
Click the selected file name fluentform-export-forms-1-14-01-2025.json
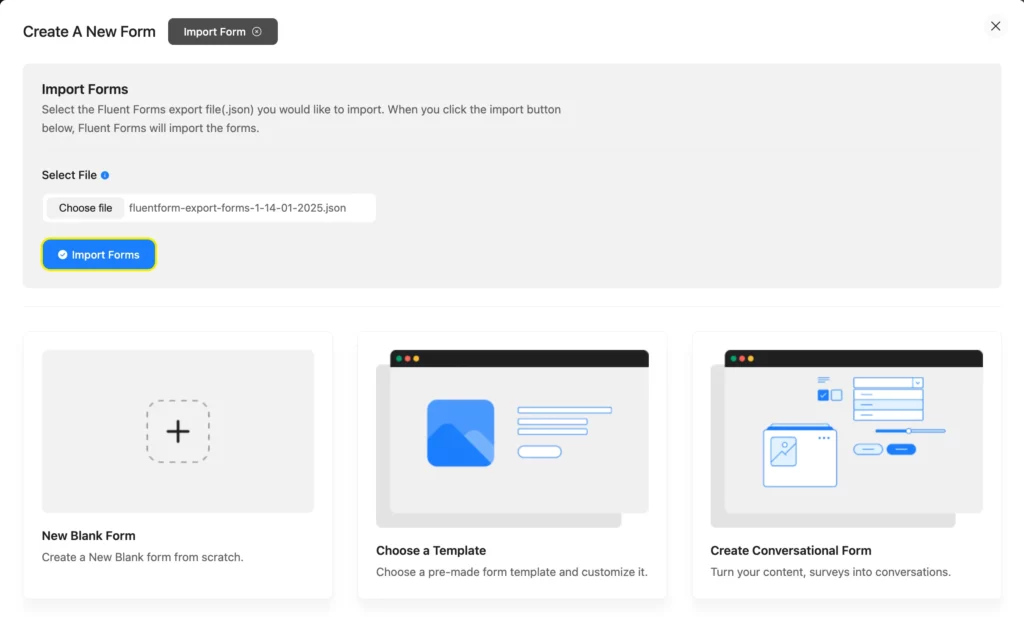238,208
